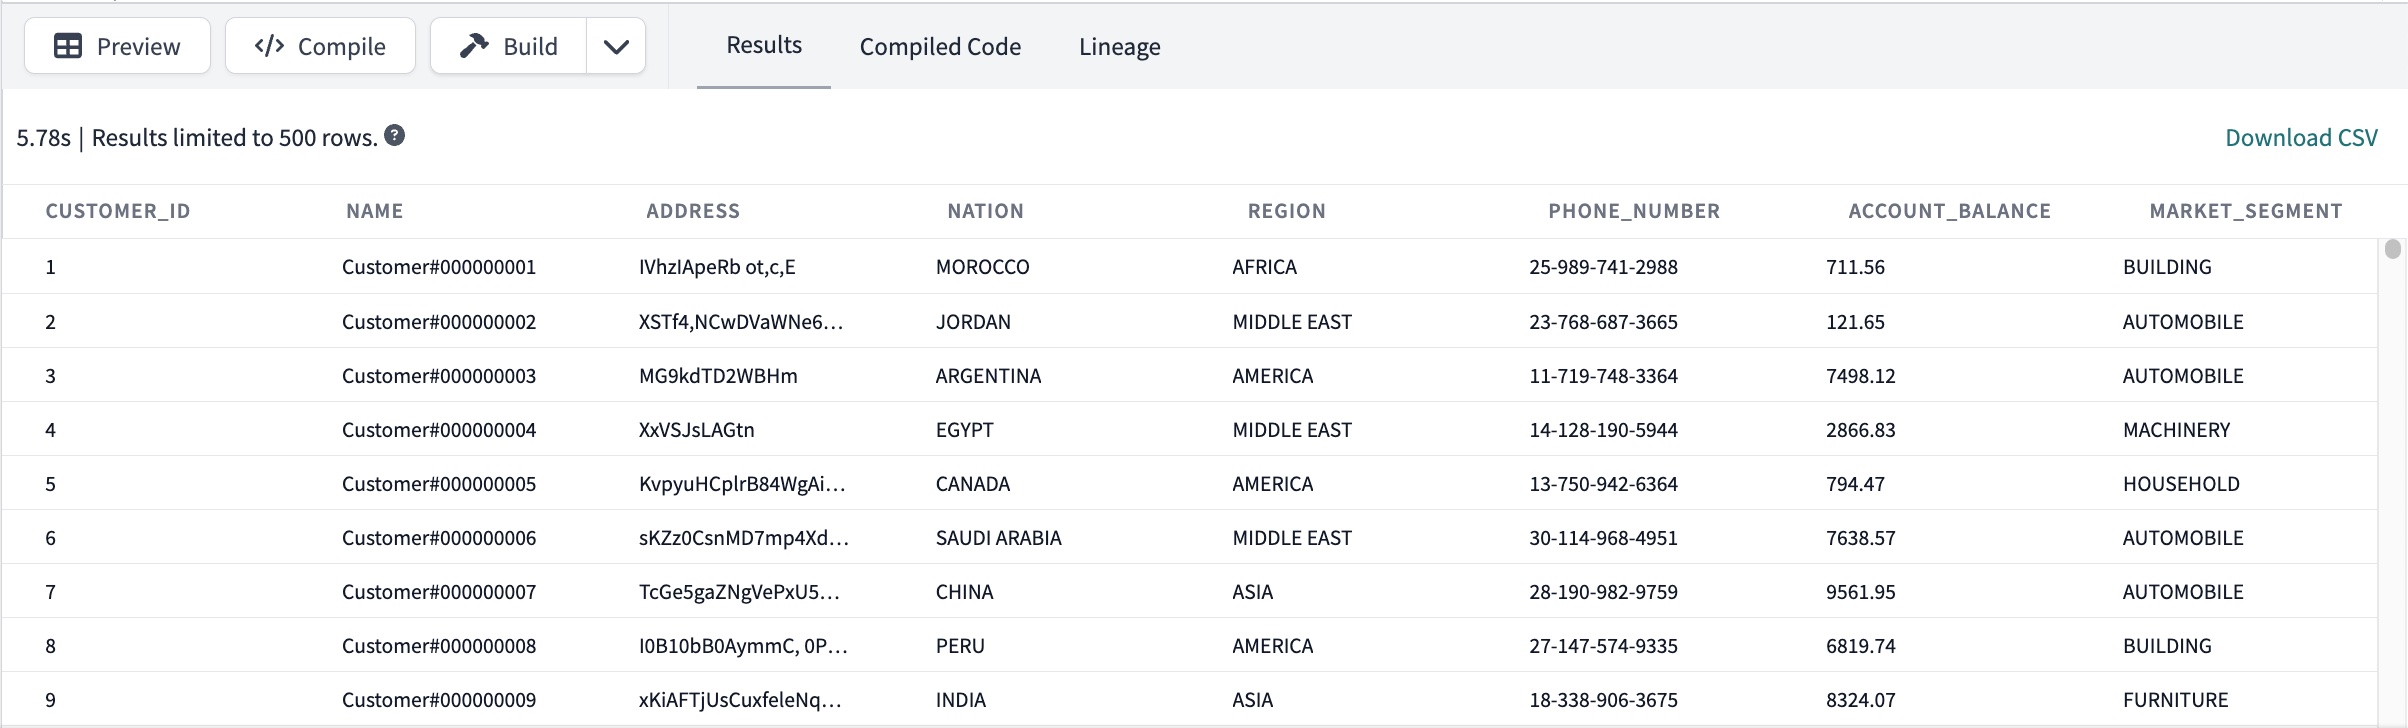Click the NATION column header
The image size is (2408, 728).
coord(985,210)
